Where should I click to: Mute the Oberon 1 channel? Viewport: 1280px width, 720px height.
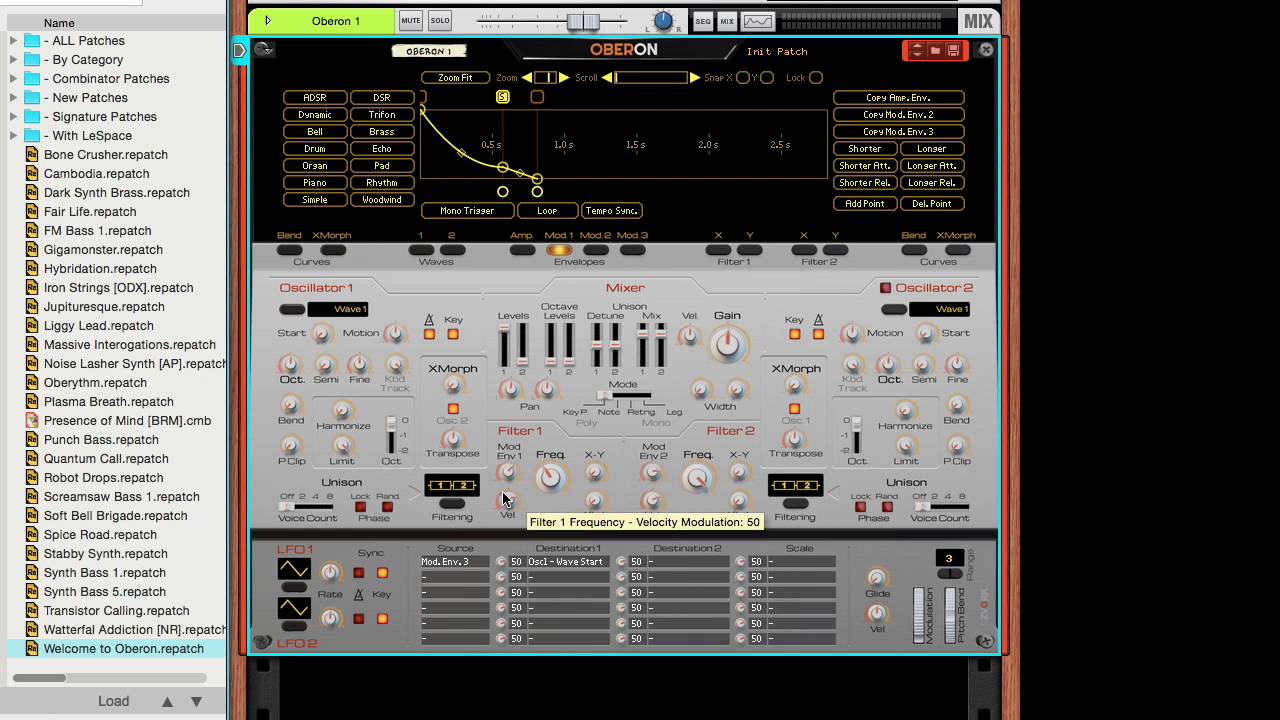click(x=411, y=20)
